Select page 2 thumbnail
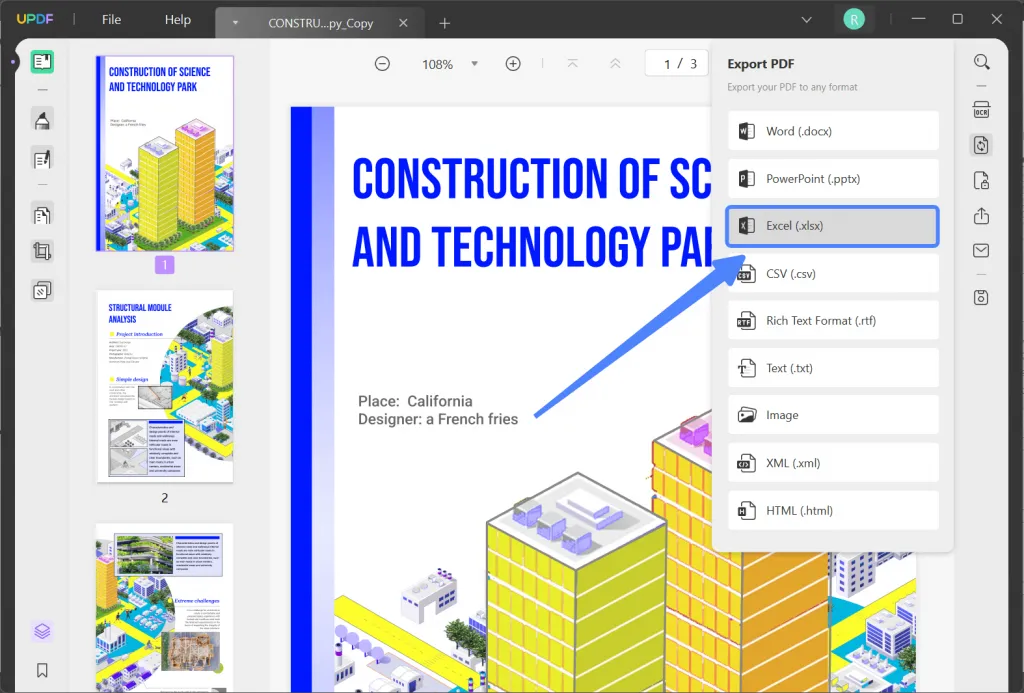The width and height of the screenshot is (1024, 693). pyautogui.click(x=164, y=386)
